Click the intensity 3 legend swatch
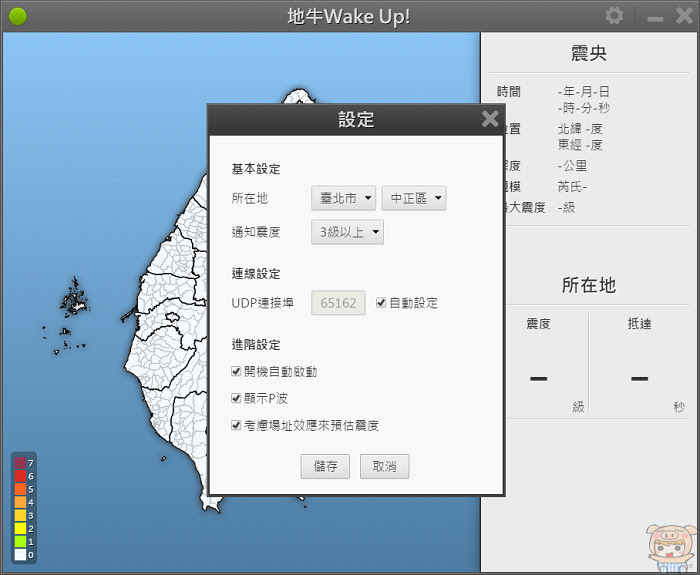This screenshot has width=700, height=575. coord(20,515)
